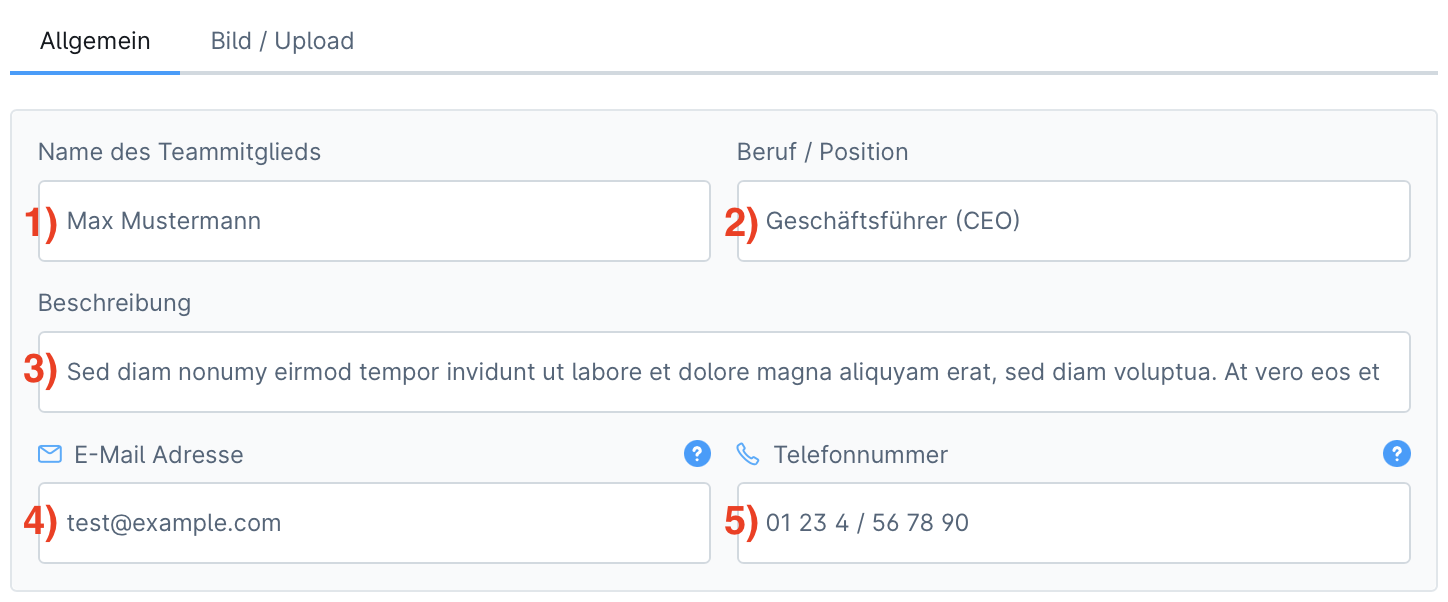Click the envelope icon beside E-Mail Adresse
The height and width of the screenshot is (602, 1448).
[x=50, y=455]
